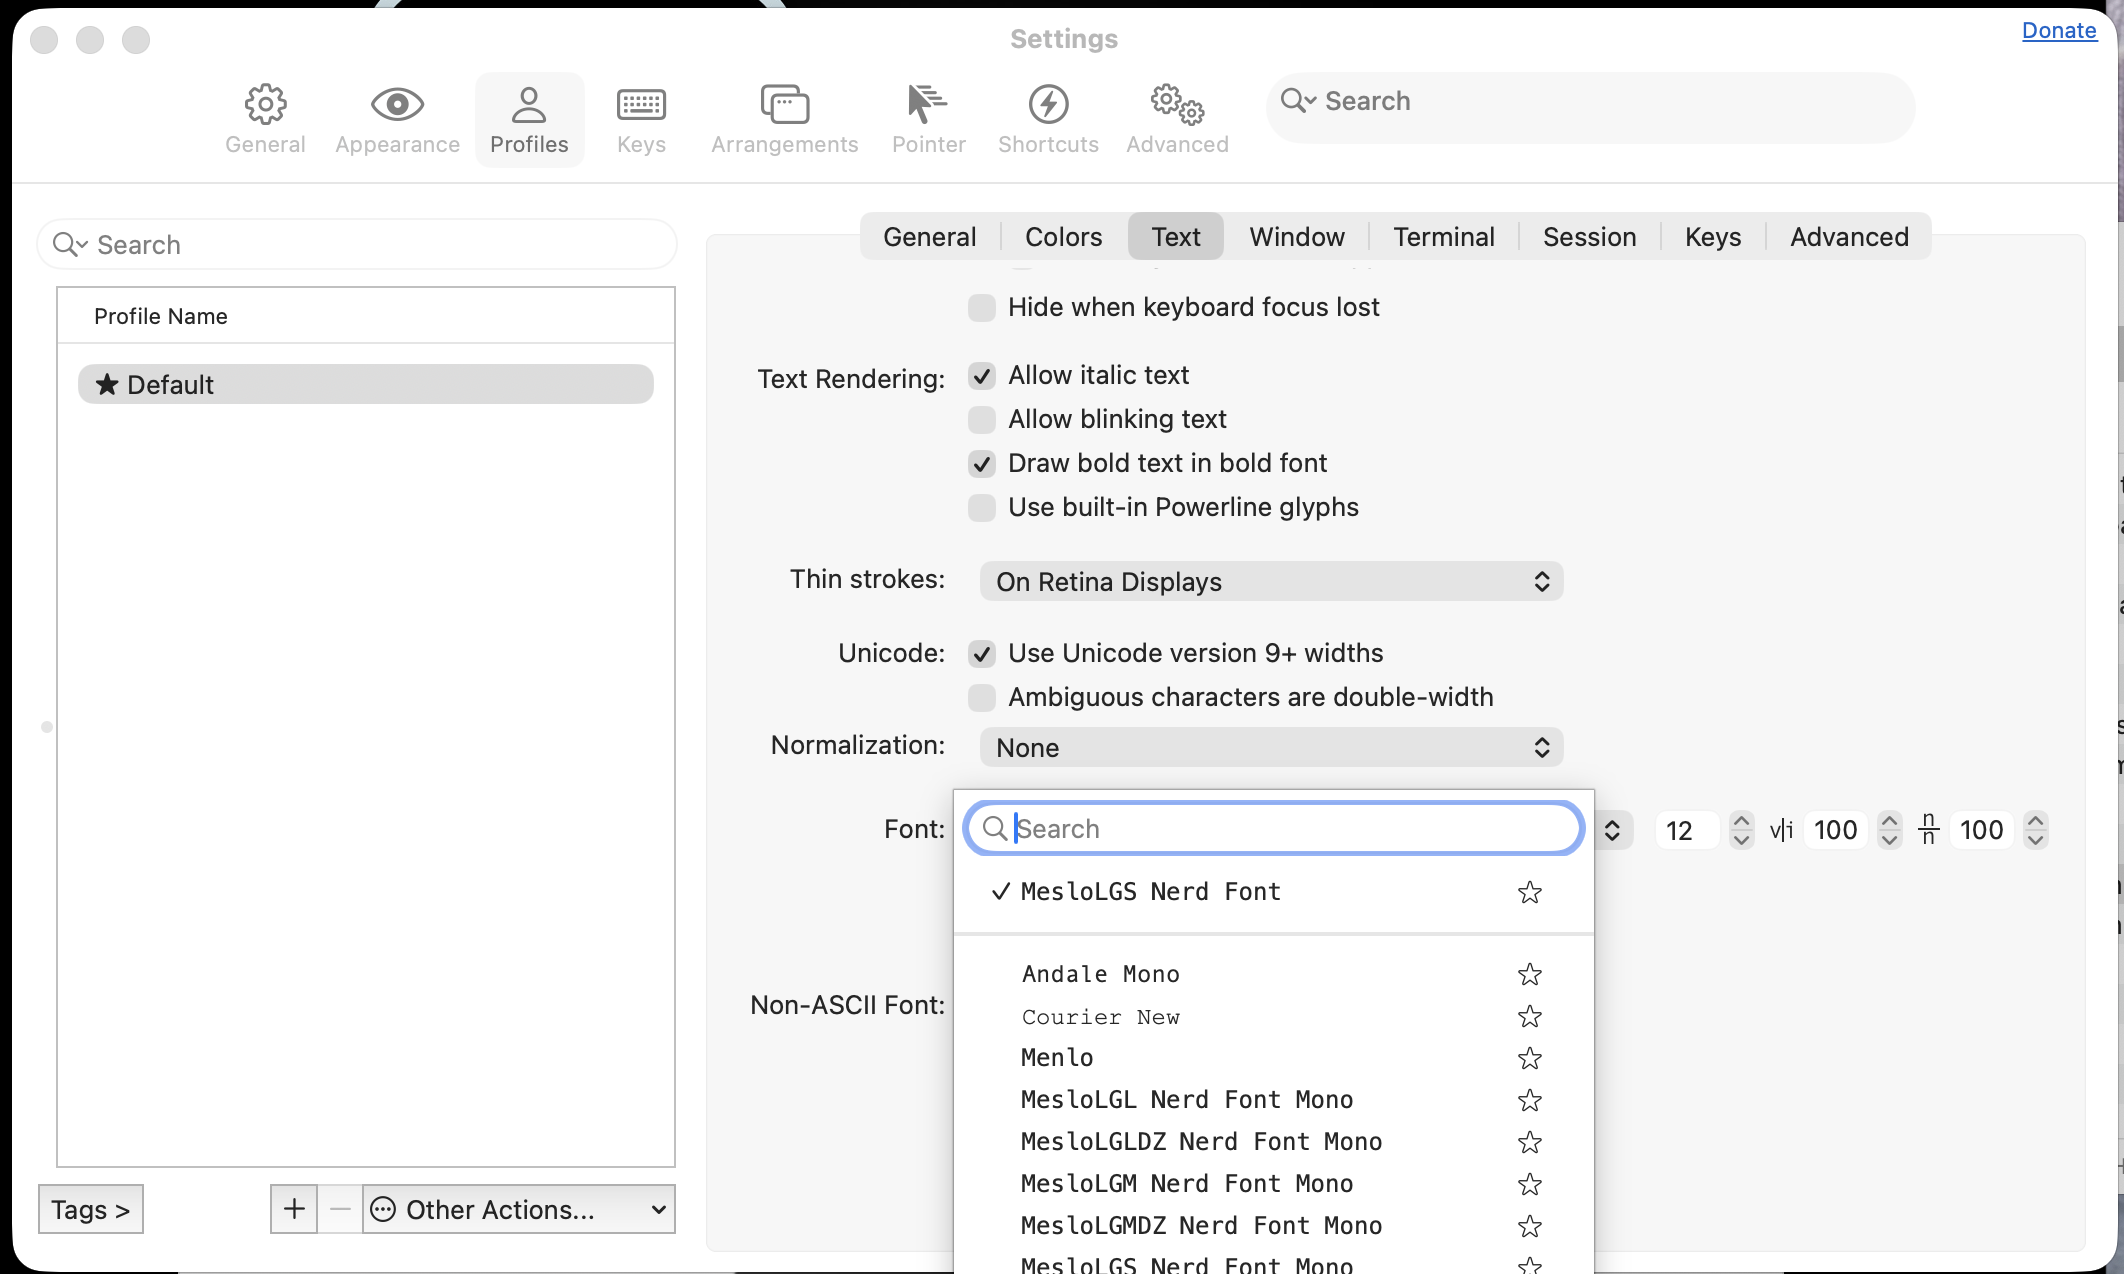Screen dimensions: 2124x1274
Task: Check Ambiguous characters are double-width
Action: [x=981, y=697]
